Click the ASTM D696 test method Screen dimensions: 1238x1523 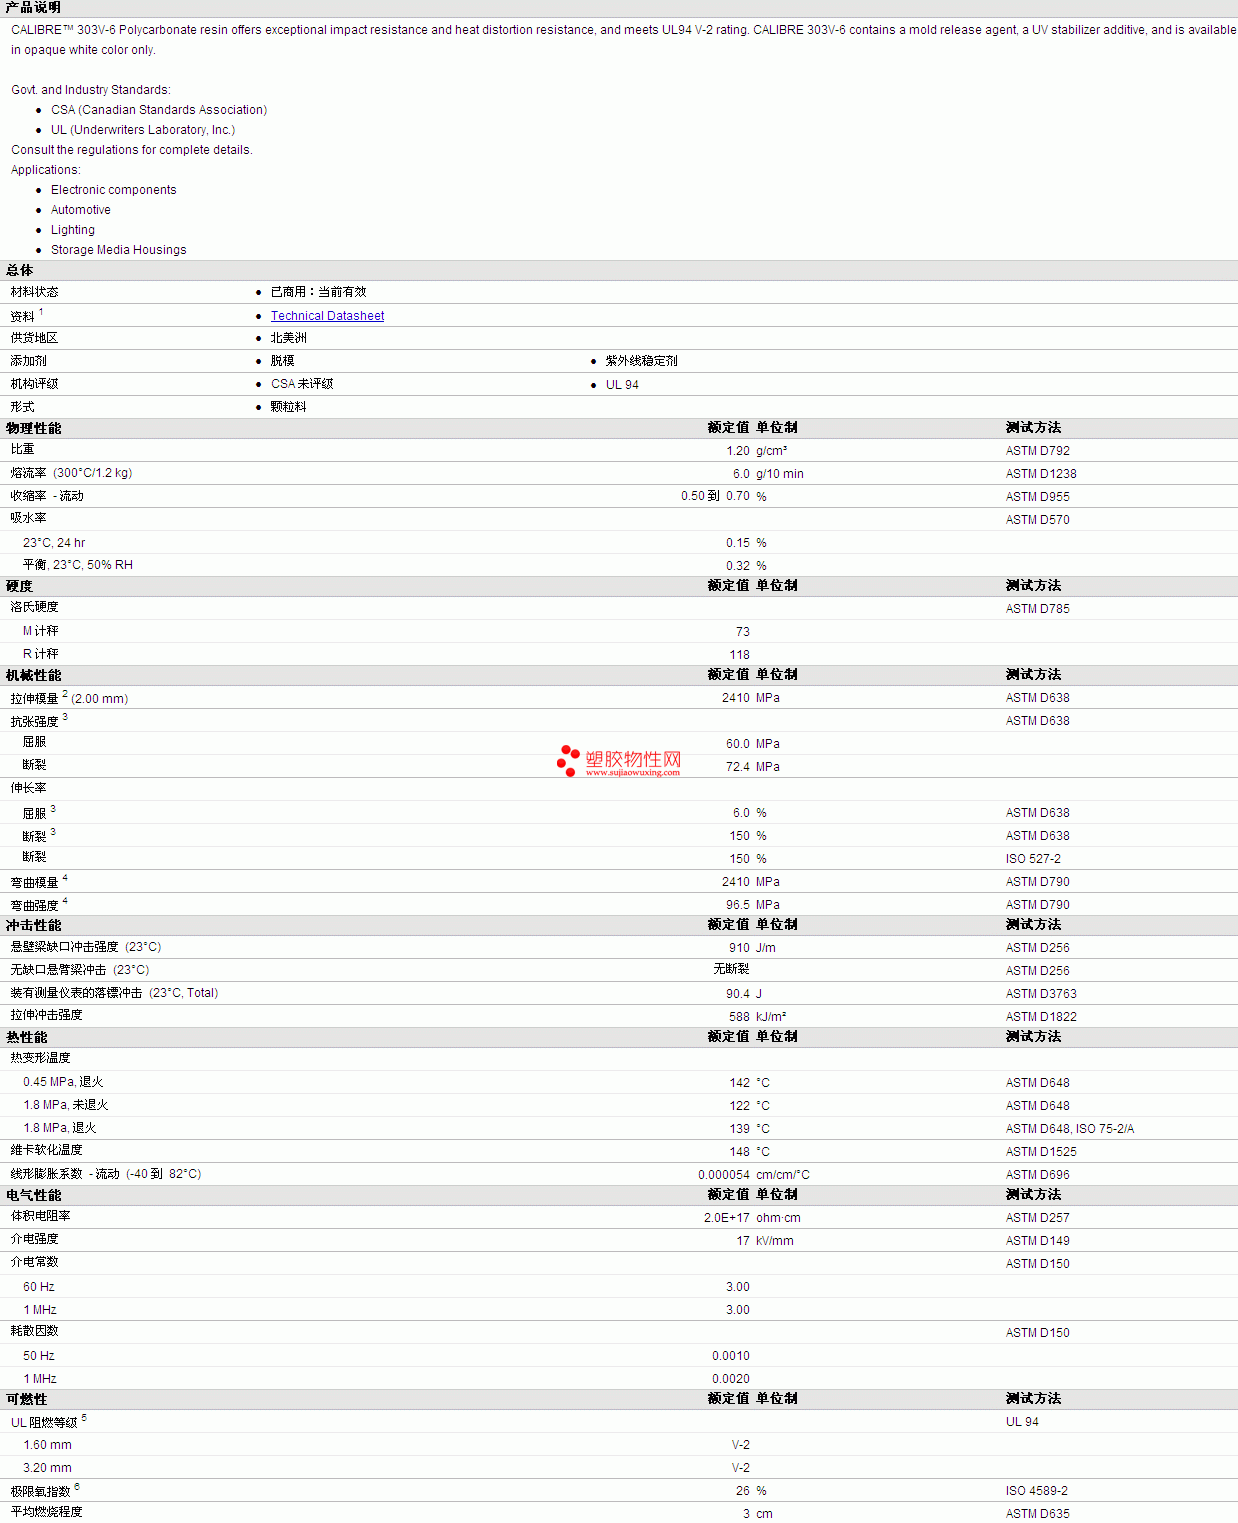[1037, 1175]
